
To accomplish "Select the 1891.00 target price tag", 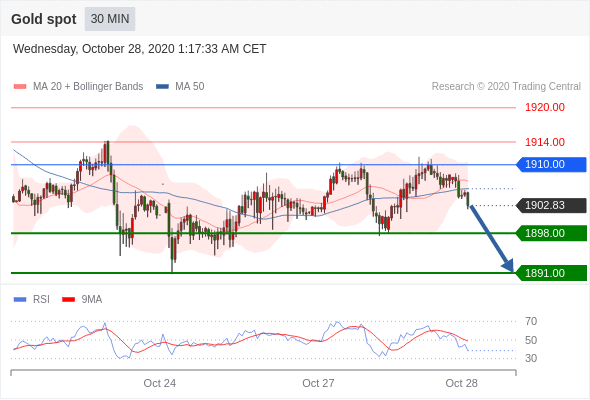I will tap(551, 273).
